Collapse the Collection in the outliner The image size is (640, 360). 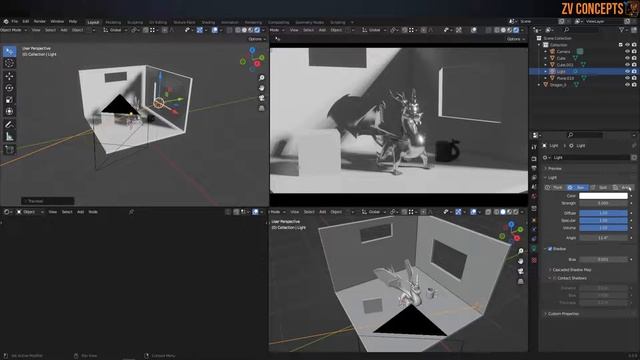point(539,45)
